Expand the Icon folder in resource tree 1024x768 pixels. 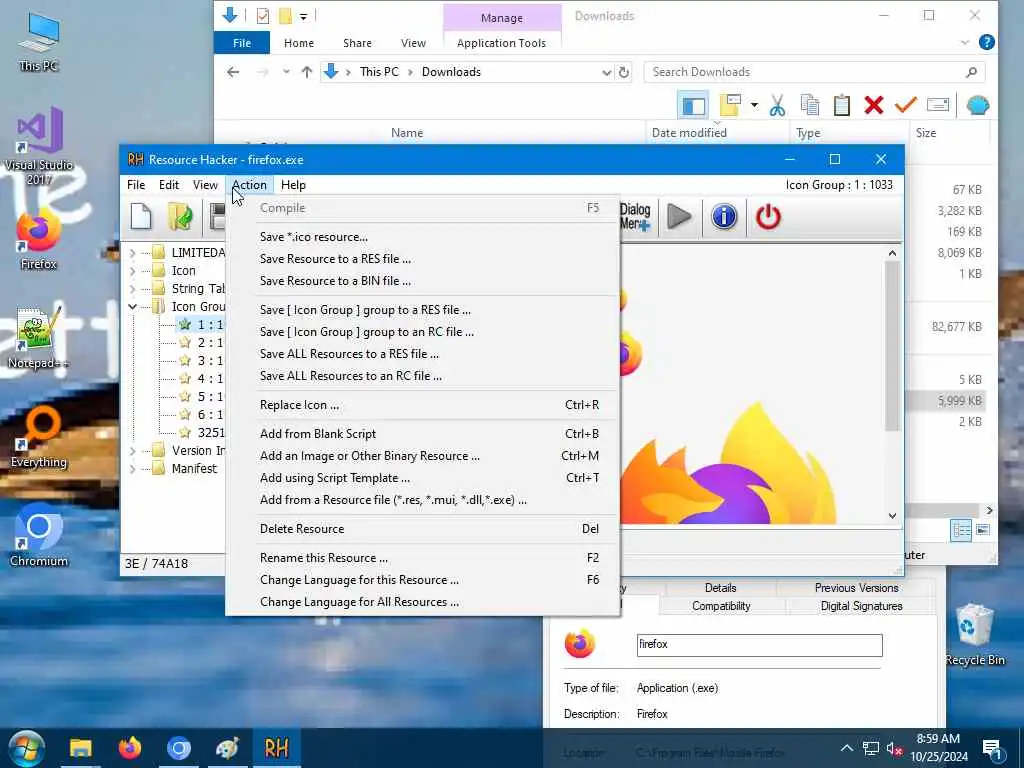click(133, 270)
